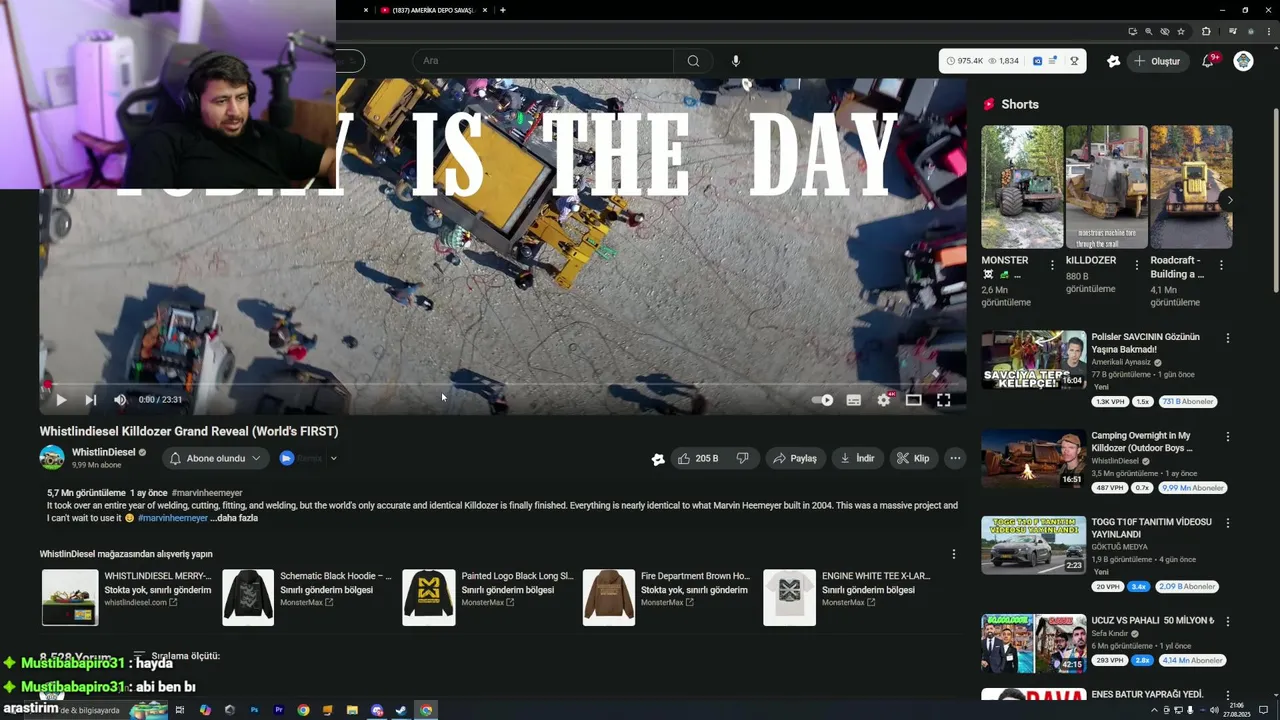Open the vidIQ extension icon in the header

click(1113, 61)
